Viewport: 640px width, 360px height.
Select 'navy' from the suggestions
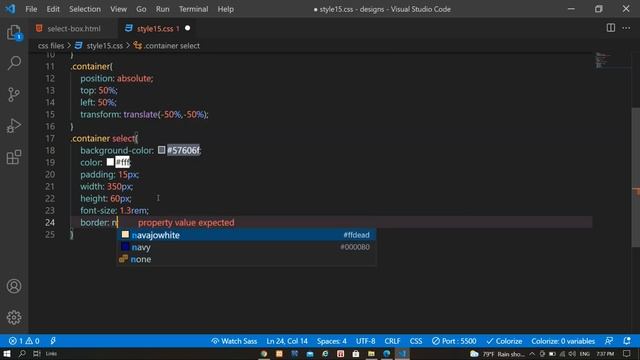click(246, 247)
